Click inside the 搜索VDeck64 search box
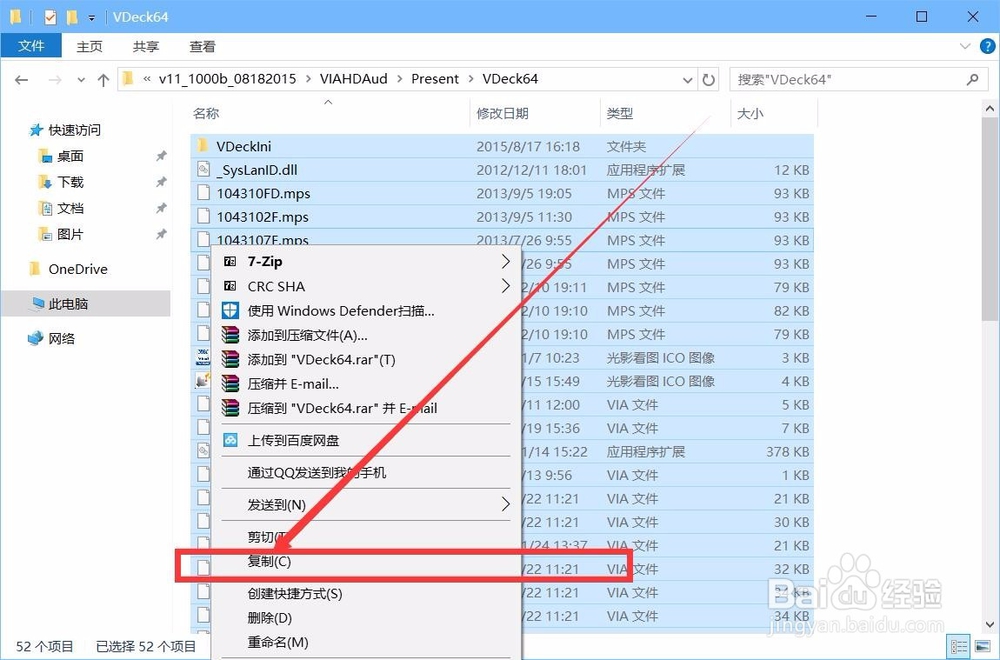 point(860,79)
